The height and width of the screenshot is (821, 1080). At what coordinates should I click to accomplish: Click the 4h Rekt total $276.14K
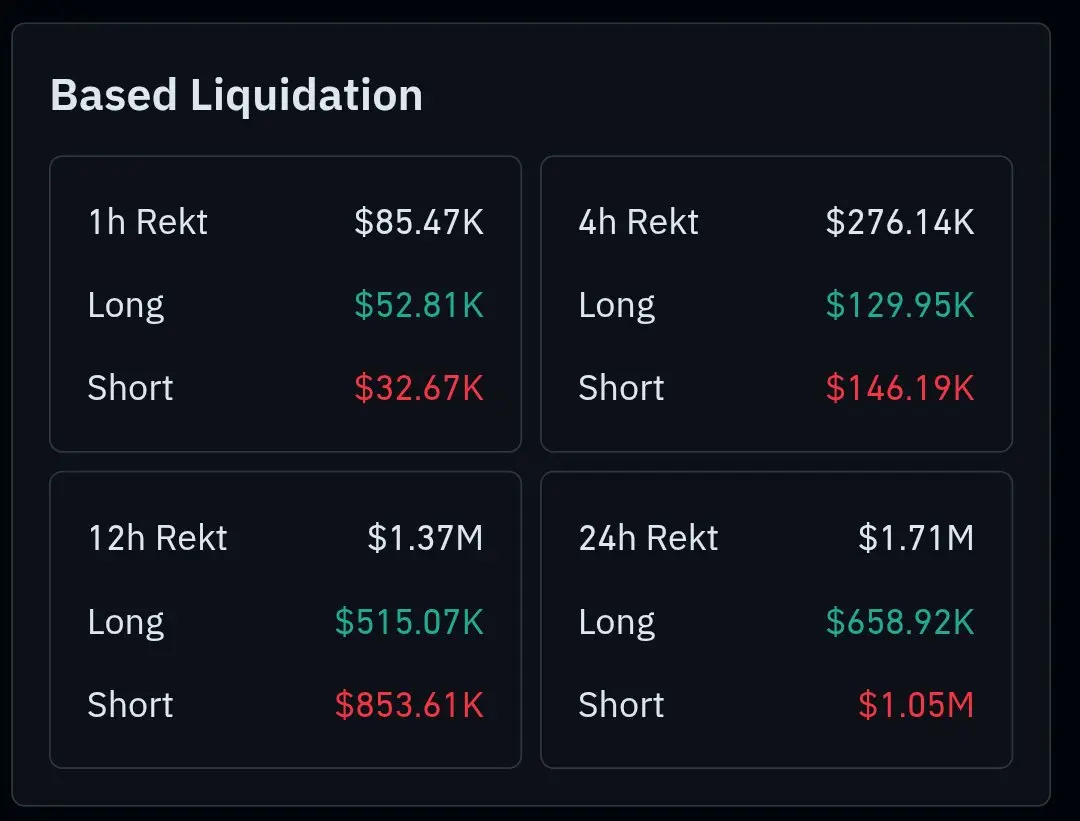click(900, 222)
